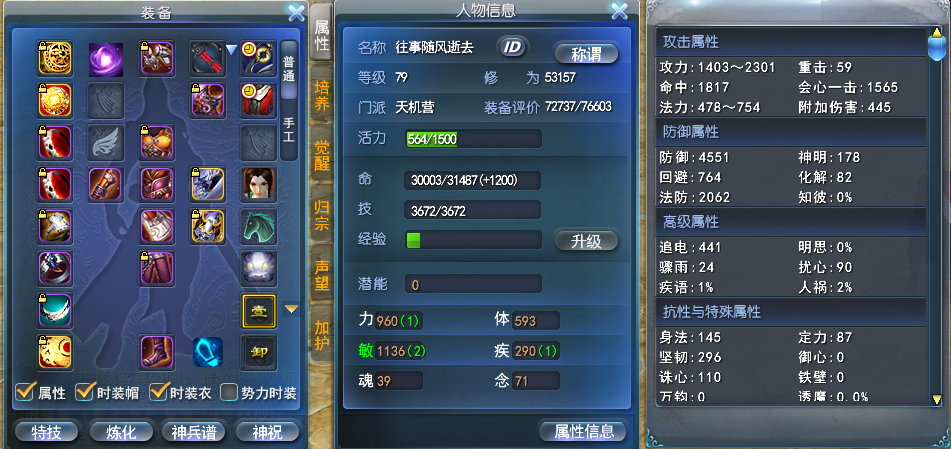Click the blue glowing gem icon
Viewport: 951px width, 449px height.
(x=208, y=352)
